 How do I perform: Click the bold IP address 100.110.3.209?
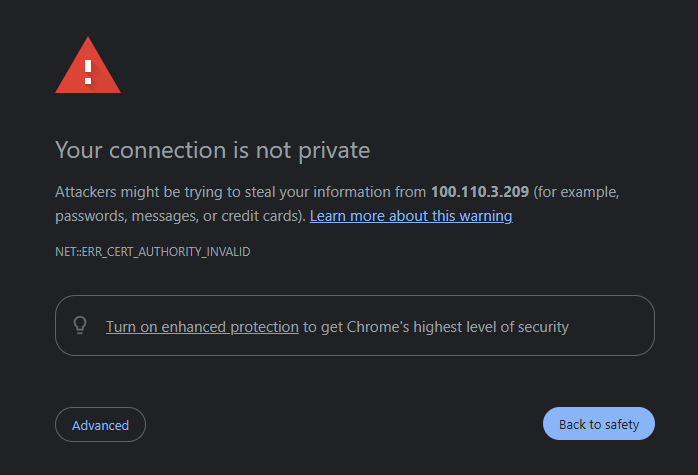click(x=479, y=191)
